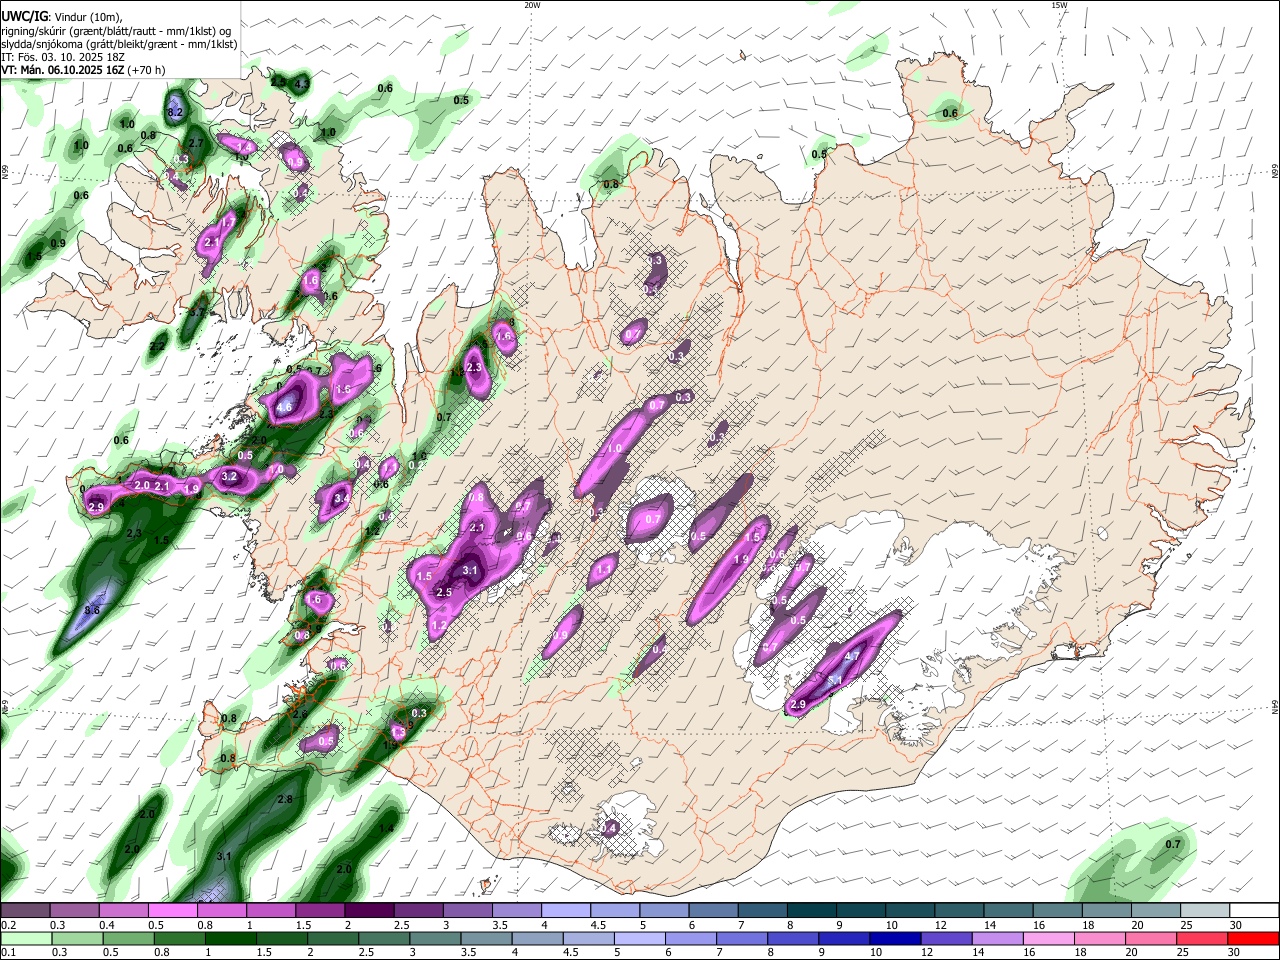This screenshot has width=1280, height=960.
Task: Click the bright red swatch on the rain scale
Action: [1254, 938]
